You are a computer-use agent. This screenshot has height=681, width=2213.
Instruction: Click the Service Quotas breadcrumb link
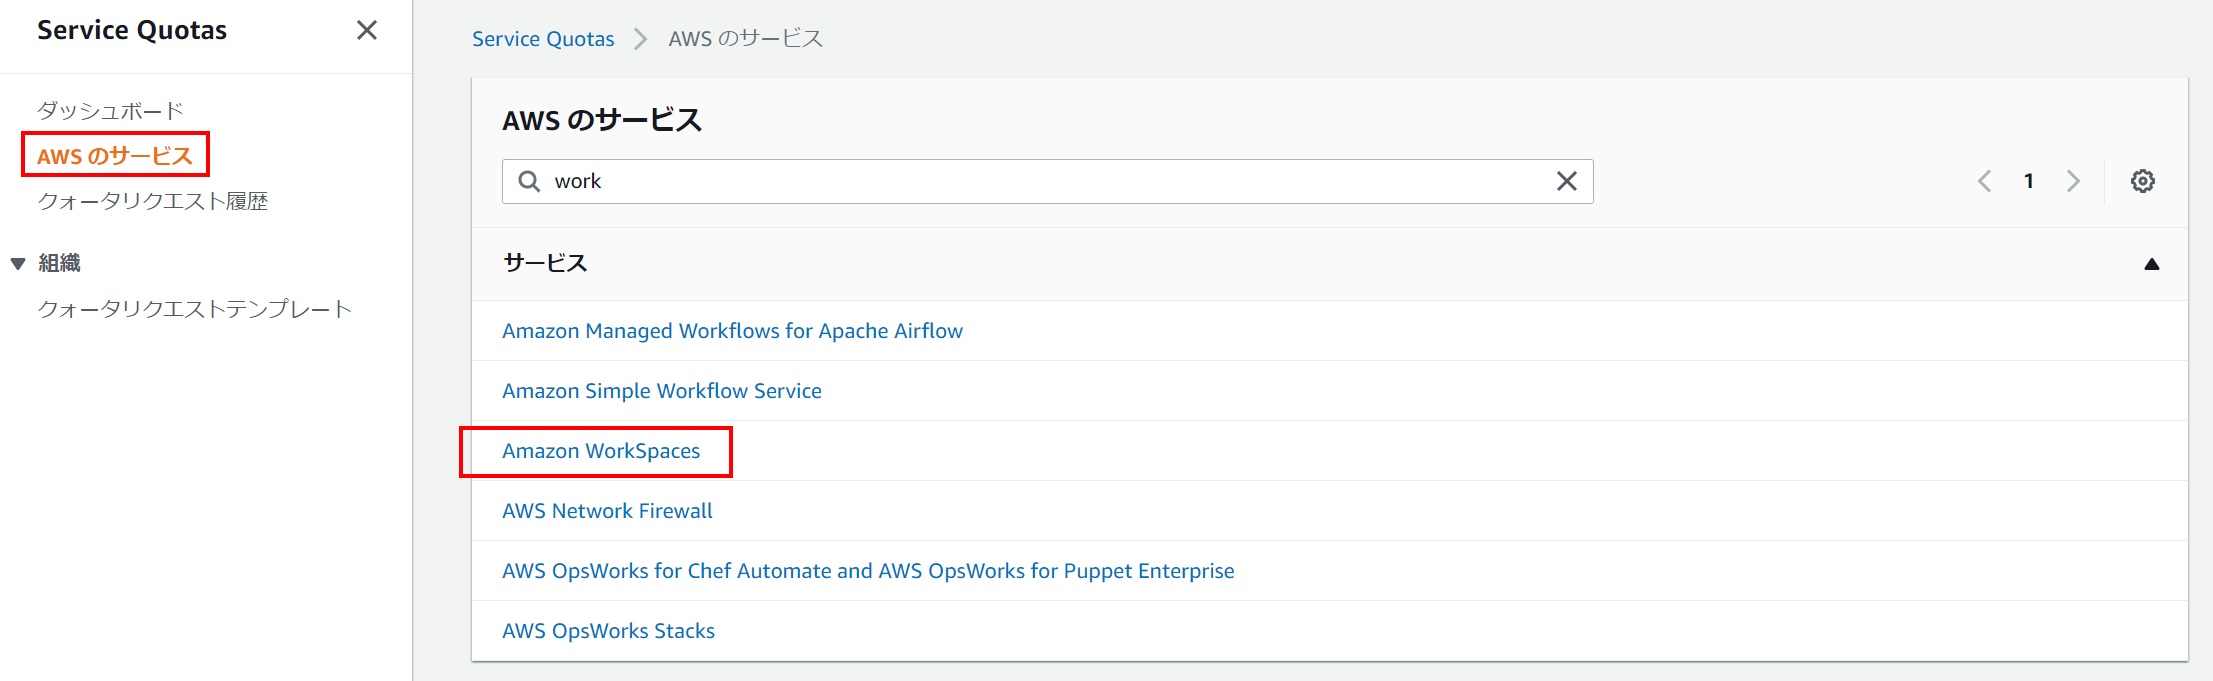click(543, 39)
